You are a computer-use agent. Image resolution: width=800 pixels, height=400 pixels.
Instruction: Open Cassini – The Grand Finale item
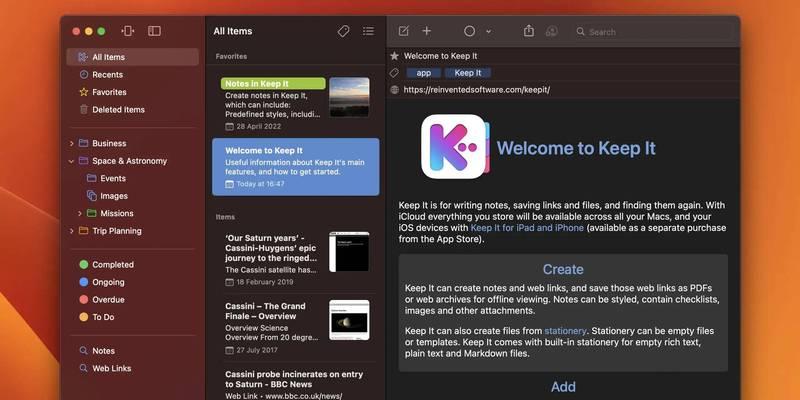[x=296, y=328]
